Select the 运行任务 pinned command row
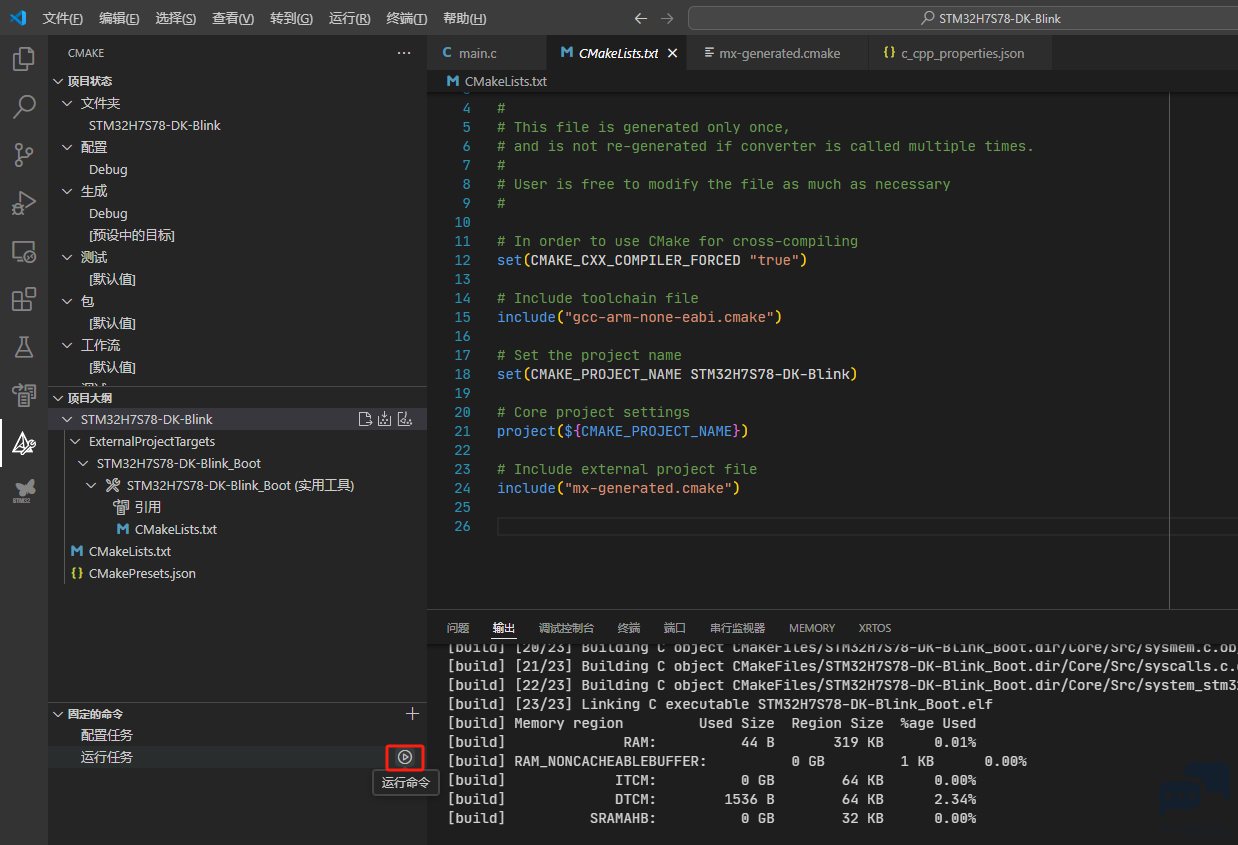1238x845 pixels. pos(237,757)
